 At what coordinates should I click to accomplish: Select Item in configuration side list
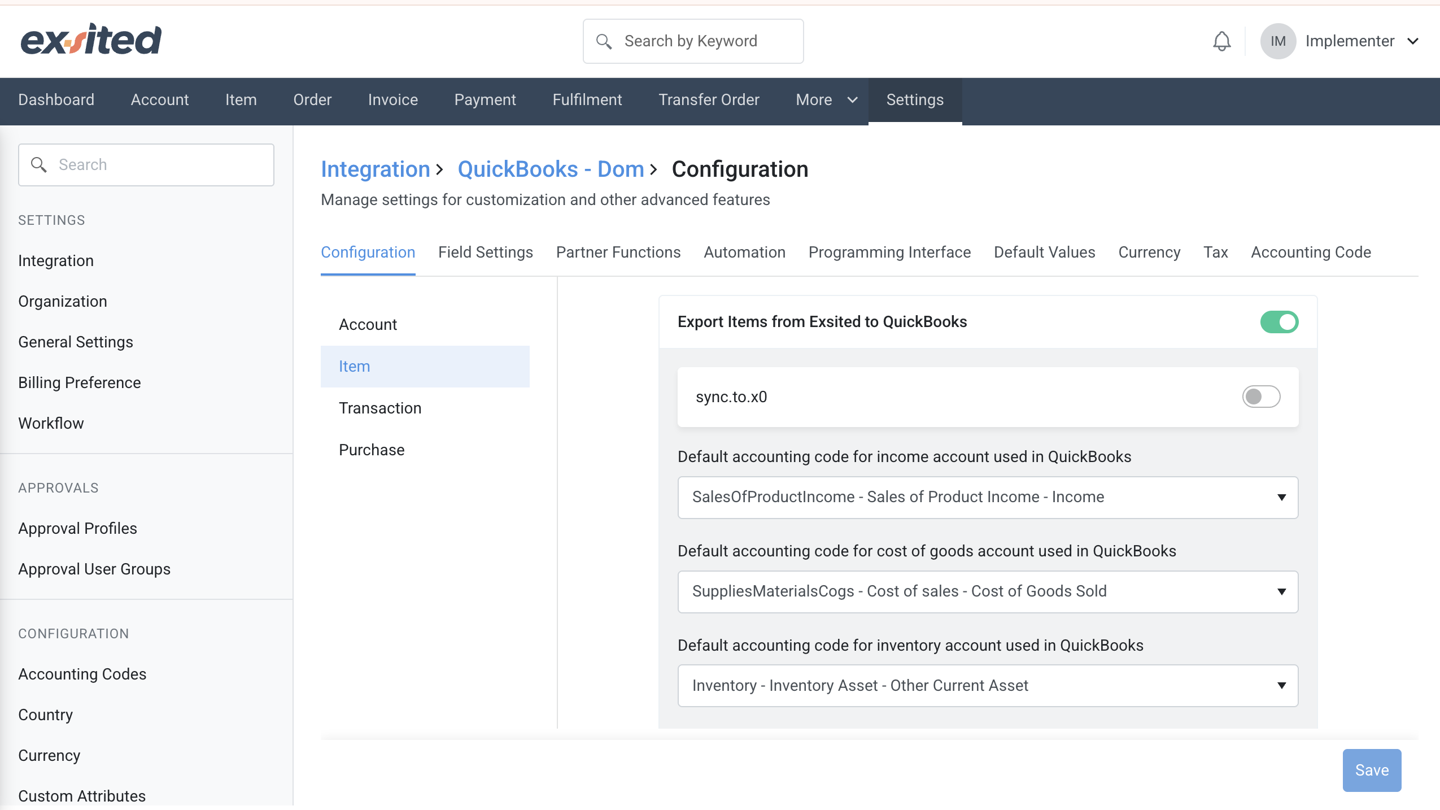pos(425,367)
